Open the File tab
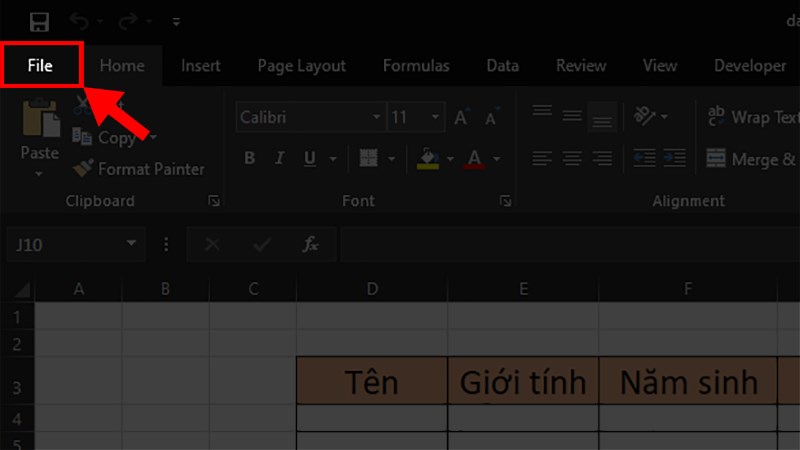The width and height of the screenshot is (800, 450). coord(40,65)
